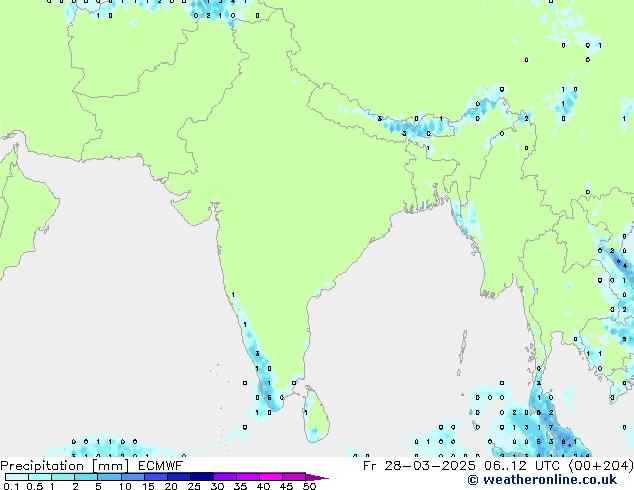The image size is (634, 490).
Task: Select the 15–20 mm legend swatch
Action: pos(156,477)
